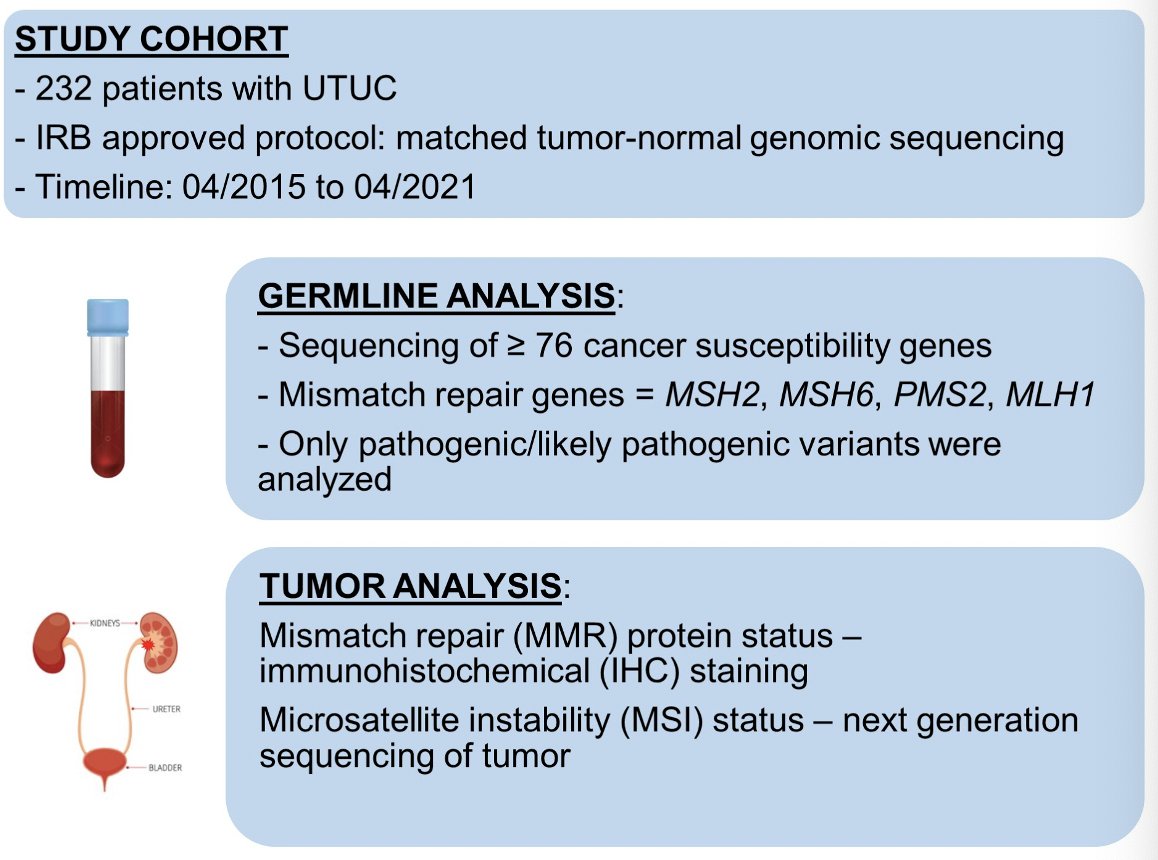Select the MLH1 gene name
1158x860 pixels.
[x=1050, y=395]
